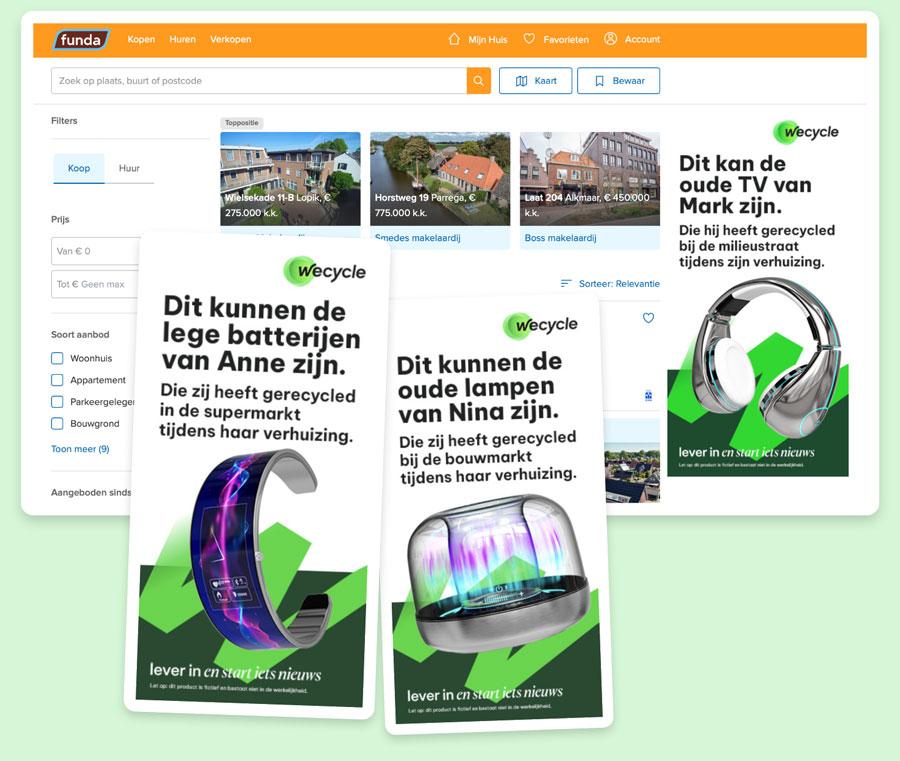
Task: Click the Account user icon
Action: pyautogui.click(x=611, y=39)
